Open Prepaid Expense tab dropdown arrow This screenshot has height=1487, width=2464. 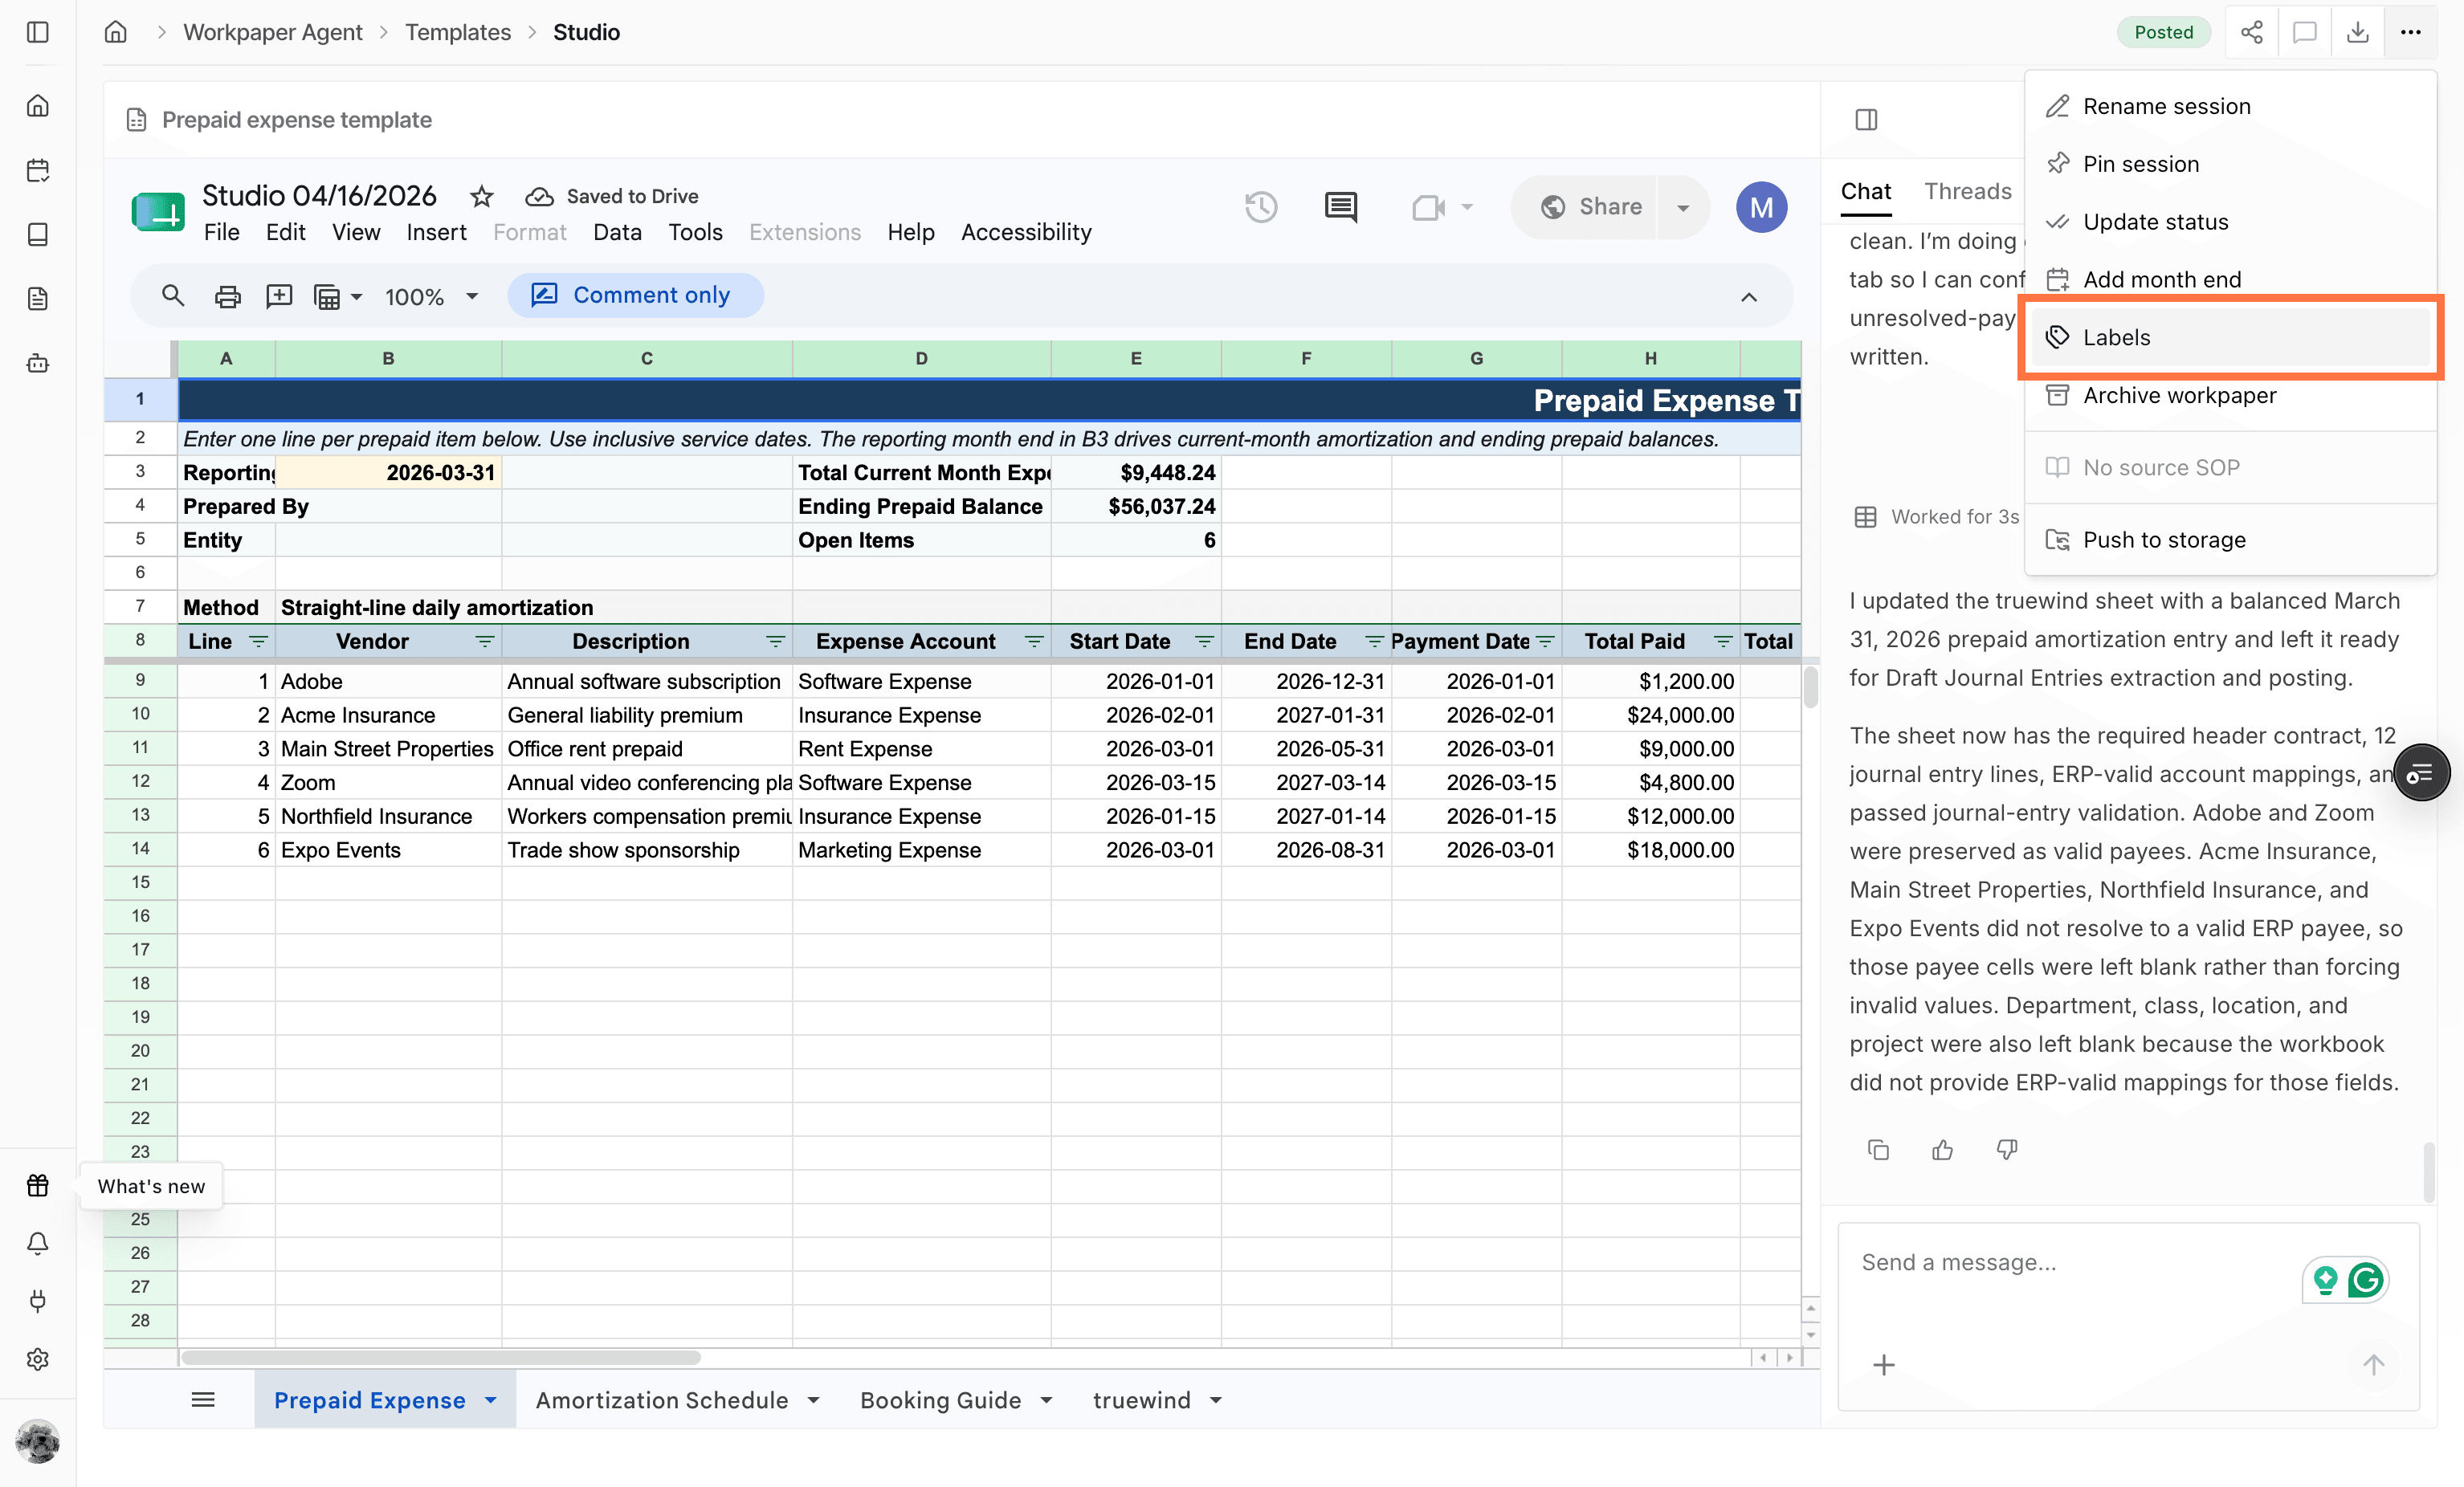click(x=490, y=1400)
